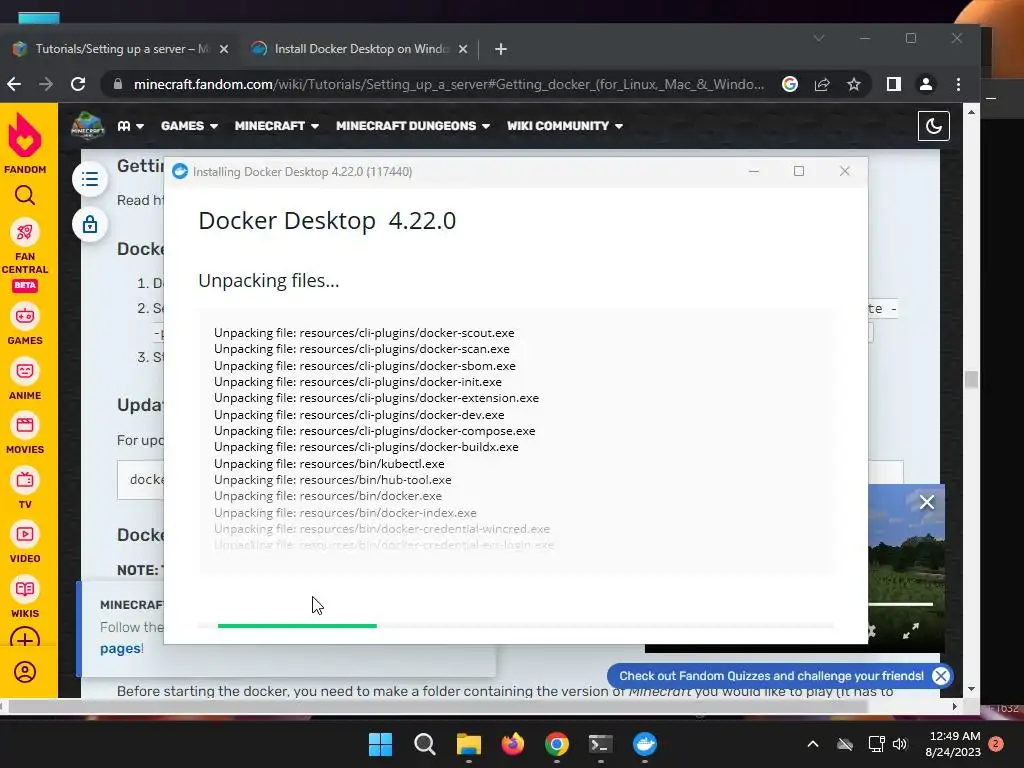Open the Windows Start menu
The height and width of the screenshot is (768, 1024).
pyautogui.click(x=380, y=744)
